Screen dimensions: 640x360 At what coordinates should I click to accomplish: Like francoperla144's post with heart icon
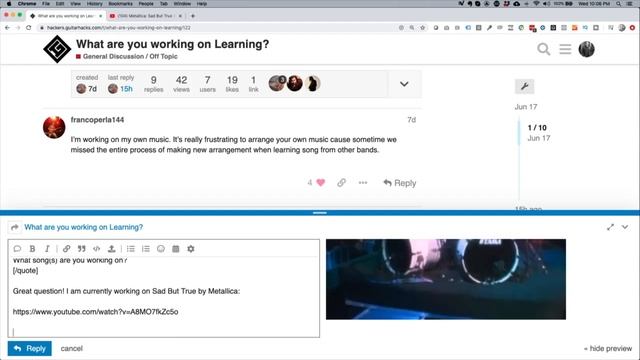(321, 182)
